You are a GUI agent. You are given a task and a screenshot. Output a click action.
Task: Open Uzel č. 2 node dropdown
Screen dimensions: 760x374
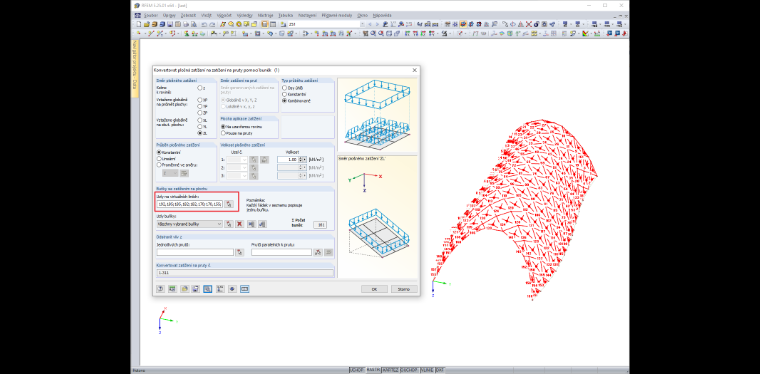pyautogui.click(x=244, y=168)
